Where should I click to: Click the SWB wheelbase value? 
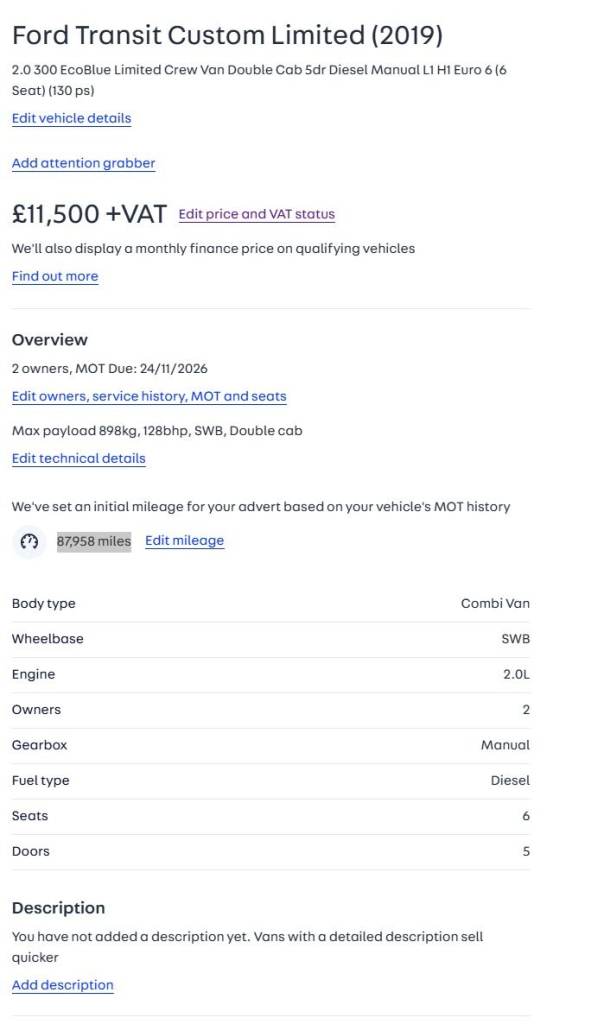pos(515,639)
